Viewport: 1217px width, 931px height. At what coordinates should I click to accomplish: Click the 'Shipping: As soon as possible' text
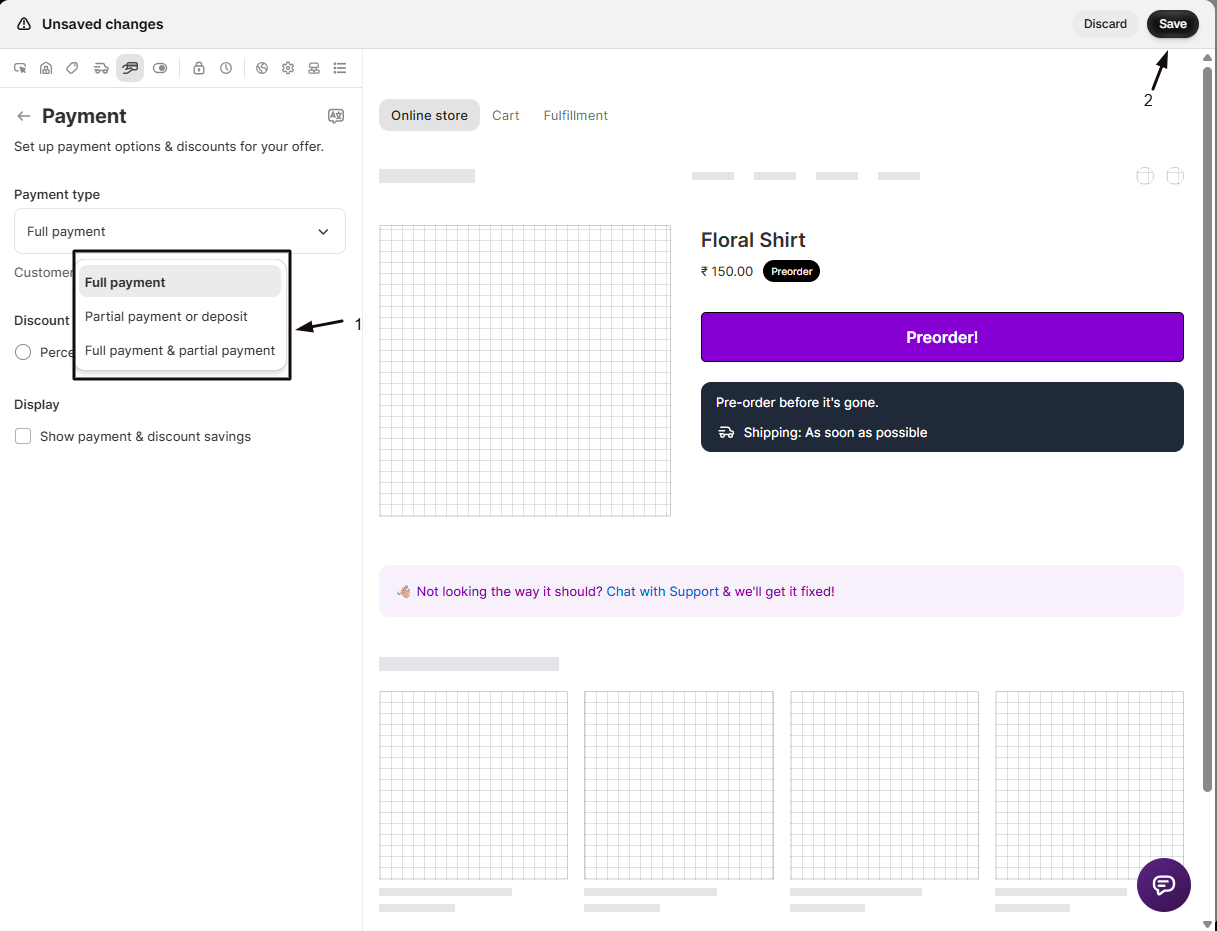point(836,433)
